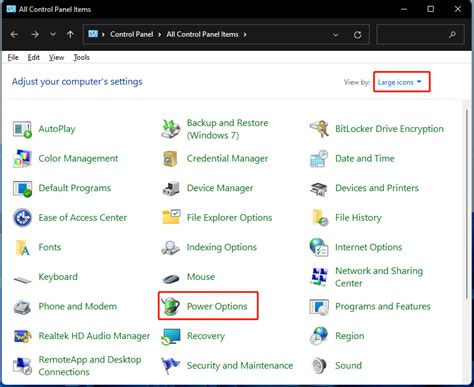Click the Ease of Access Center icon
This screenshot has width=474, height=387.
tap(22, 218)
